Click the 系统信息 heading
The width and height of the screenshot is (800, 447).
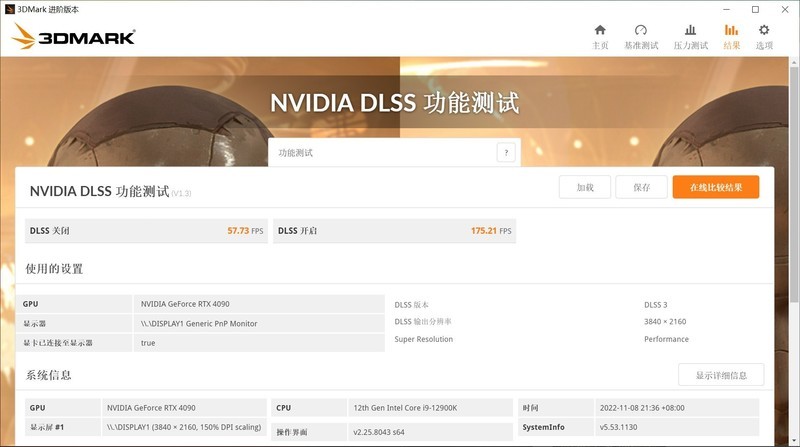click(48, 375)
